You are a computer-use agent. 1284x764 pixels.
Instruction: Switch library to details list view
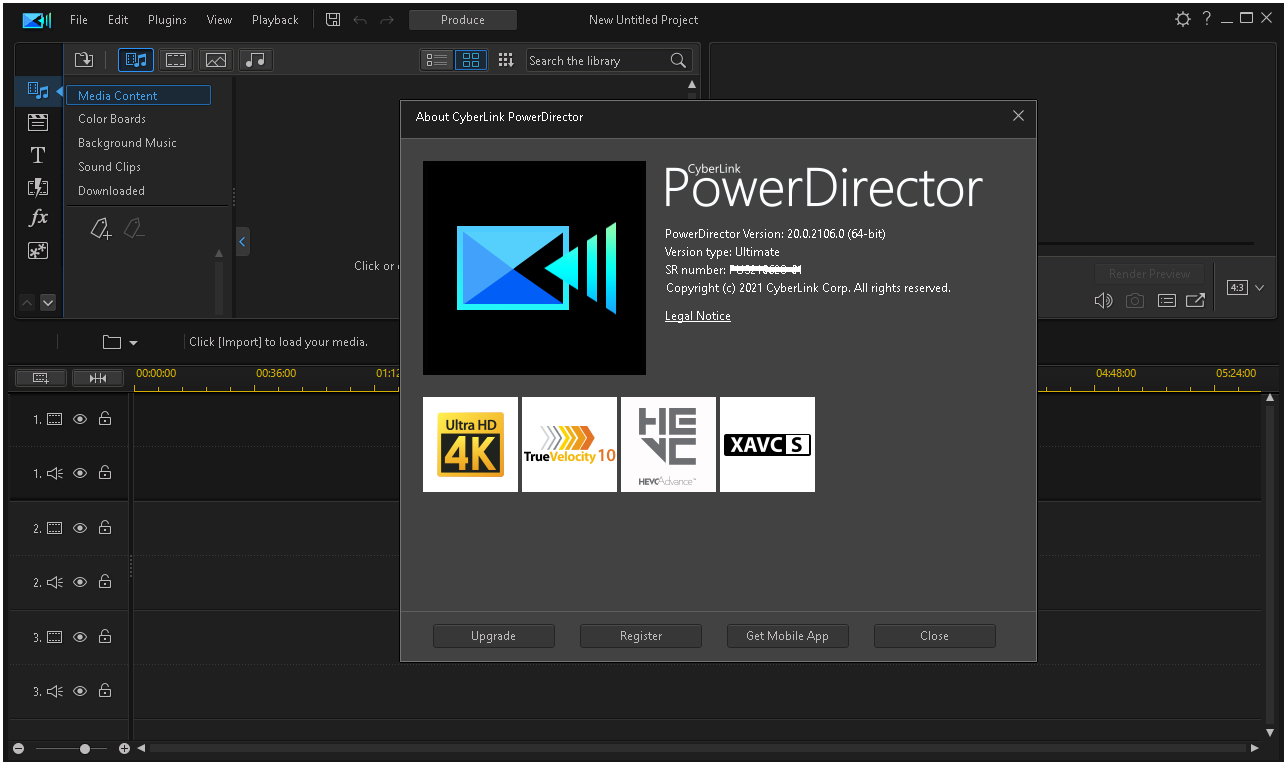click(x=437, y=60)
